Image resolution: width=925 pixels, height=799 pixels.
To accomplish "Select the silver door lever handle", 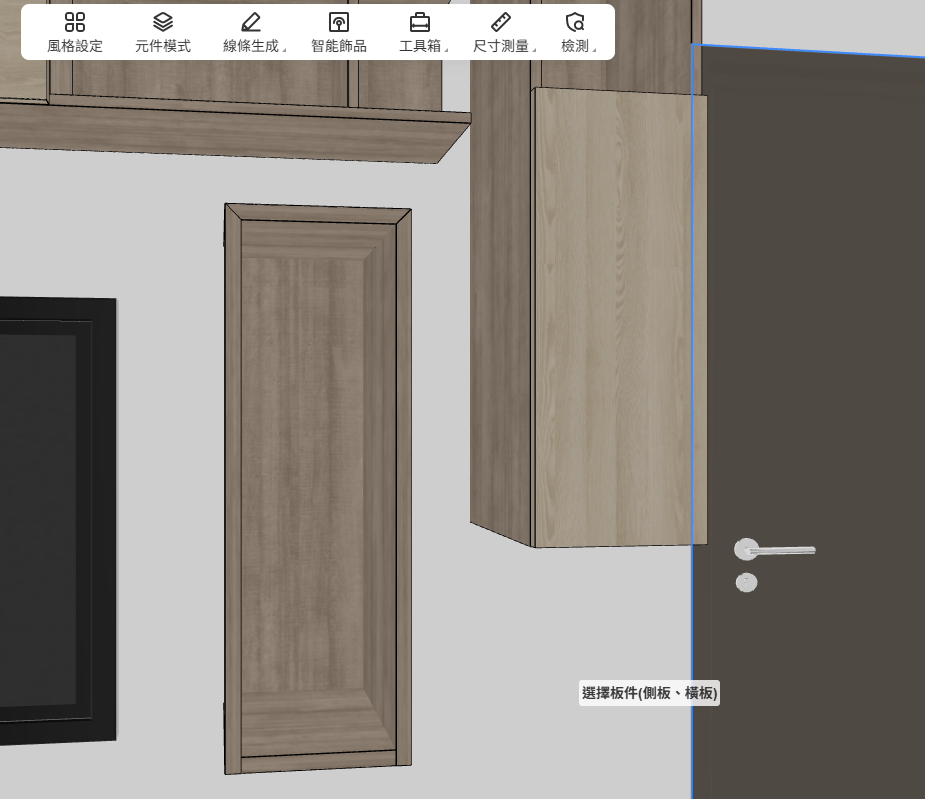I will pos(785,550).
